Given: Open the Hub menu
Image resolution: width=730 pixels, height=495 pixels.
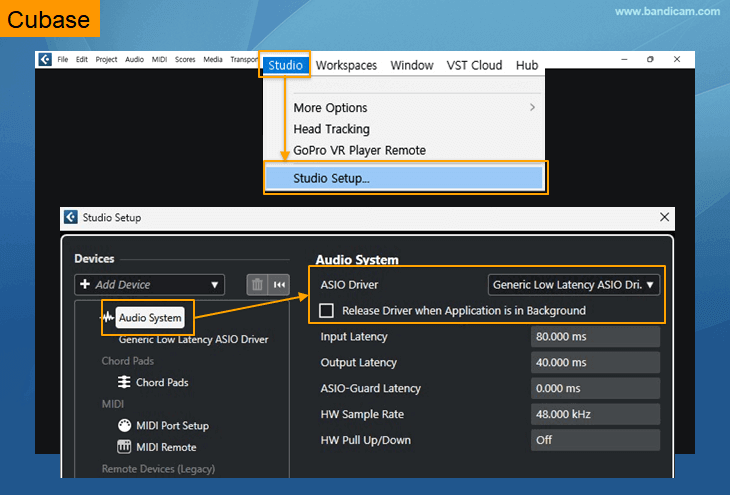Looking at the screenshot, I should (x=527, y=66).
